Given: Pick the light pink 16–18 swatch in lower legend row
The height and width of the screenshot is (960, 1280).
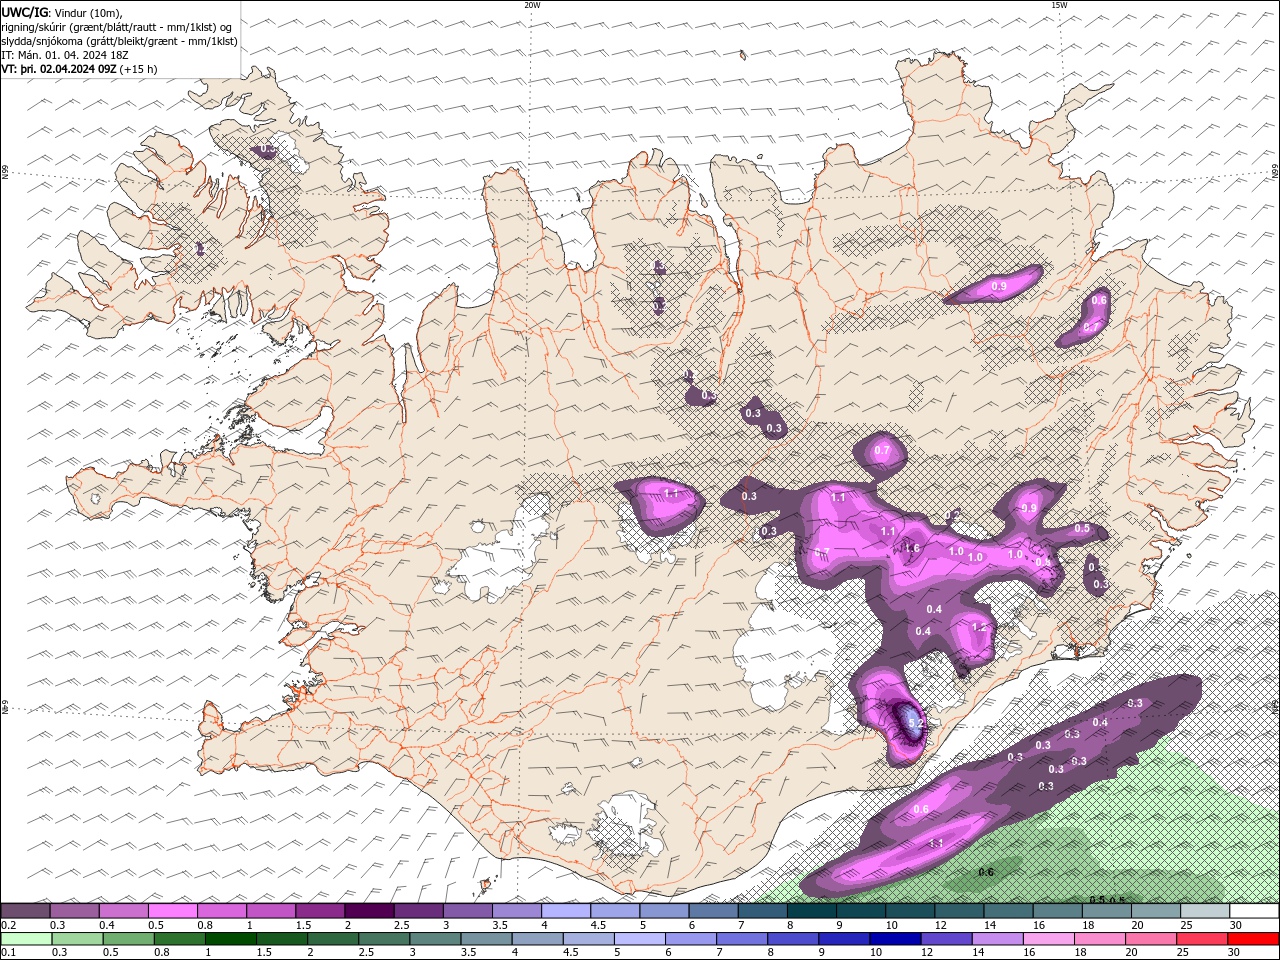Looking at the screenshot, I should 1049,939.
